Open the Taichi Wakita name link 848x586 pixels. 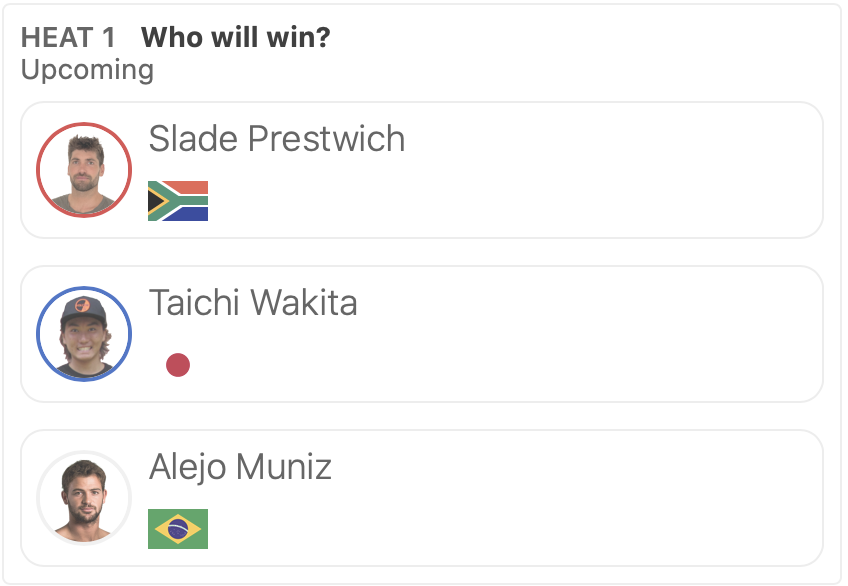coord(253,303)
